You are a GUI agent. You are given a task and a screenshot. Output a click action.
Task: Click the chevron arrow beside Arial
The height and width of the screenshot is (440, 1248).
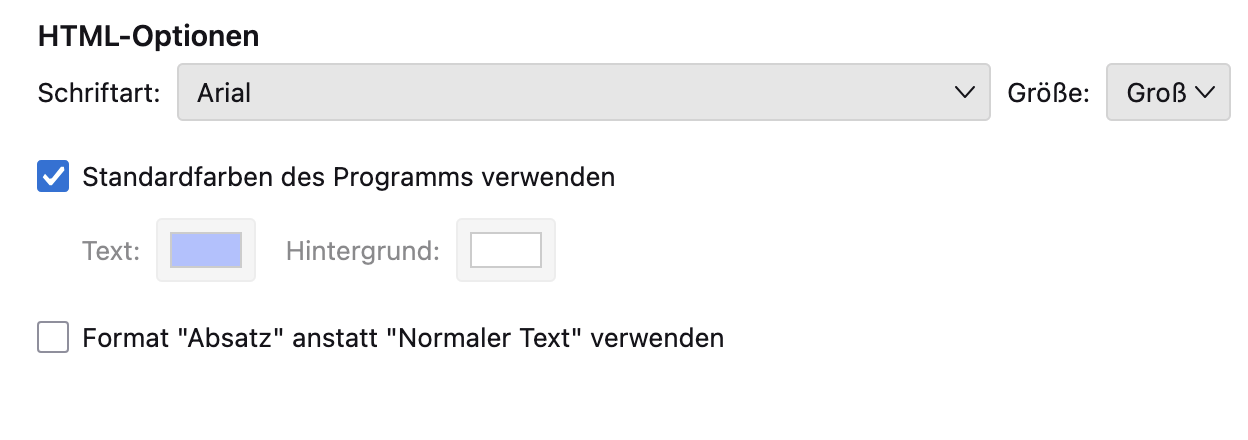click(965, 93)
